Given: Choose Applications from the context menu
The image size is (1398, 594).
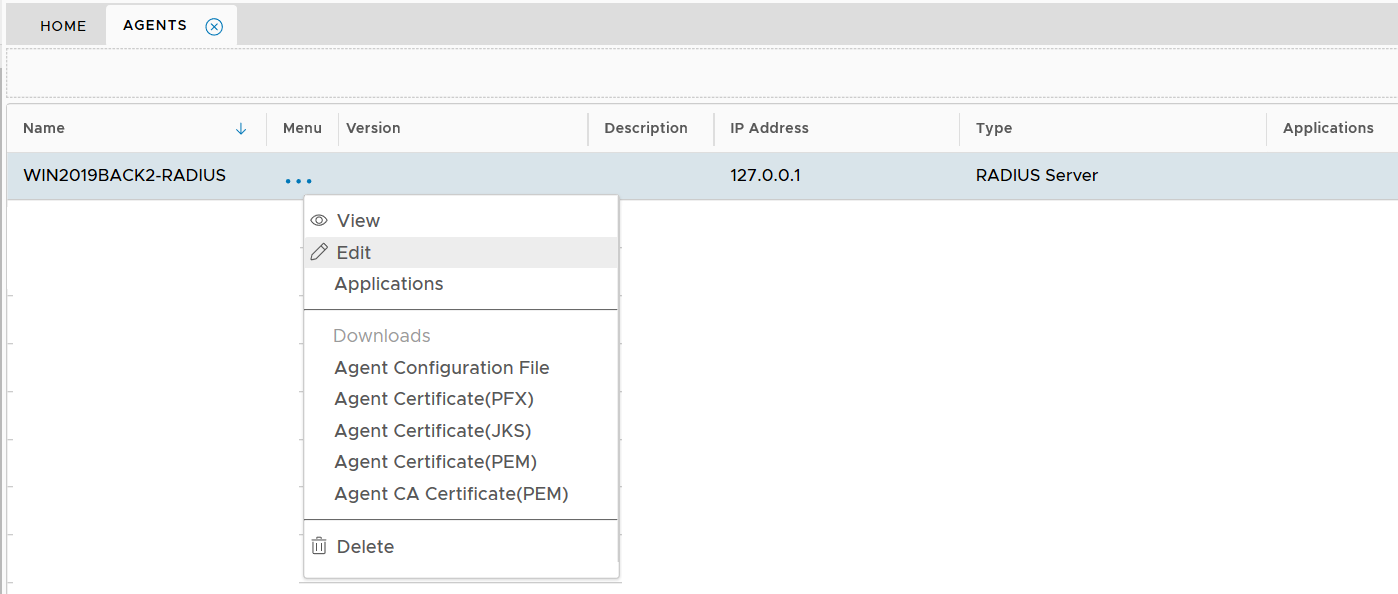Looking at the screenshot, I should [389, 284].
